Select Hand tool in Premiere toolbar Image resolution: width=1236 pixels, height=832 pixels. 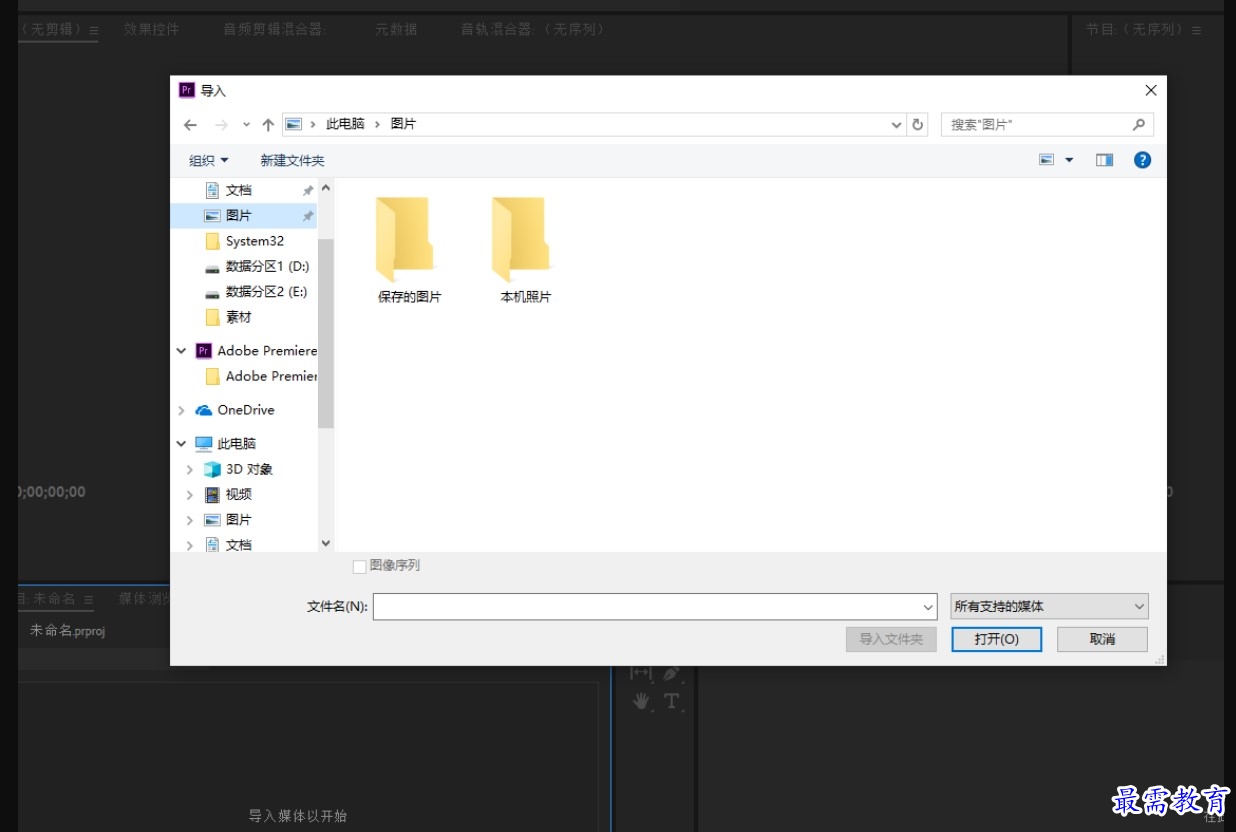(641, 701)
